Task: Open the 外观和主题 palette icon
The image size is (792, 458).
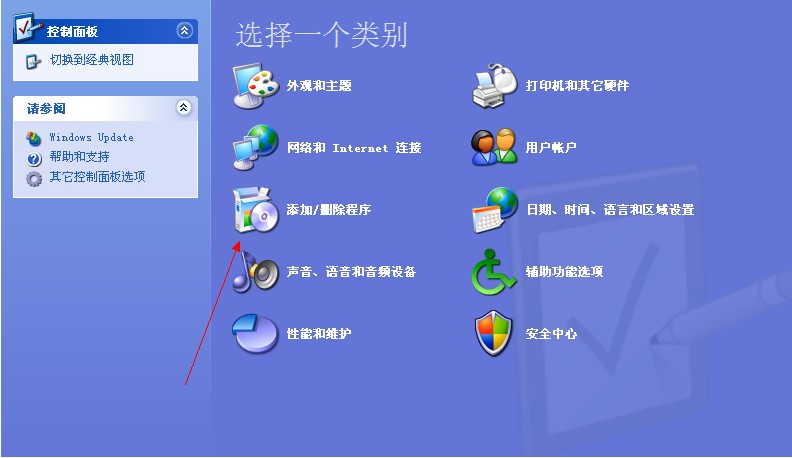Action: pyautogui.click(x=256, y=85)
